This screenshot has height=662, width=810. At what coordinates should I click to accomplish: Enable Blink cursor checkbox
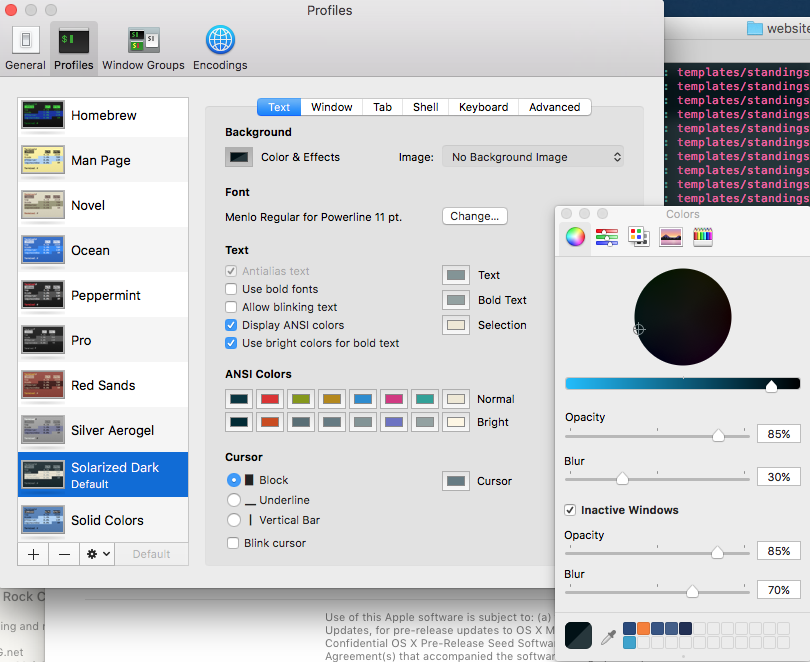(x=233, y=543)
